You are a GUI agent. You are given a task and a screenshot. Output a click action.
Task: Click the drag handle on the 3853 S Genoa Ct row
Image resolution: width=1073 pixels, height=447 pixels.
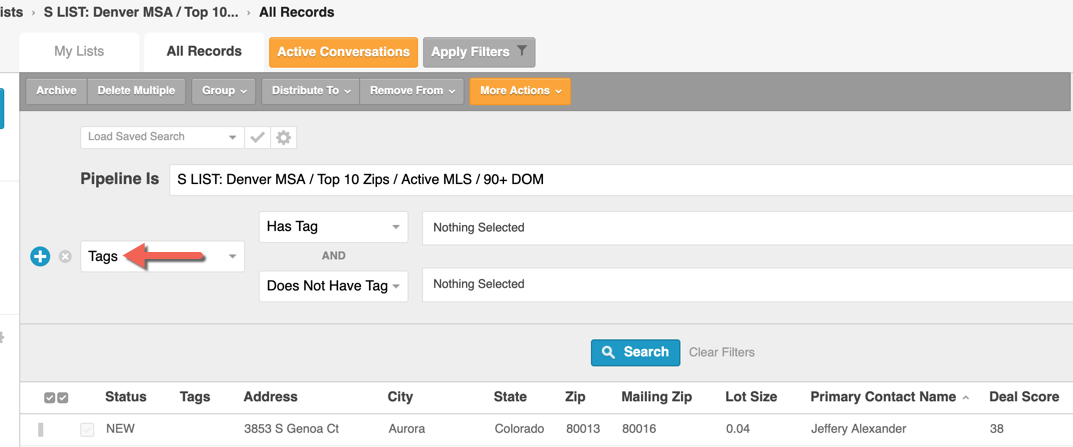click(x=40, y=430)
